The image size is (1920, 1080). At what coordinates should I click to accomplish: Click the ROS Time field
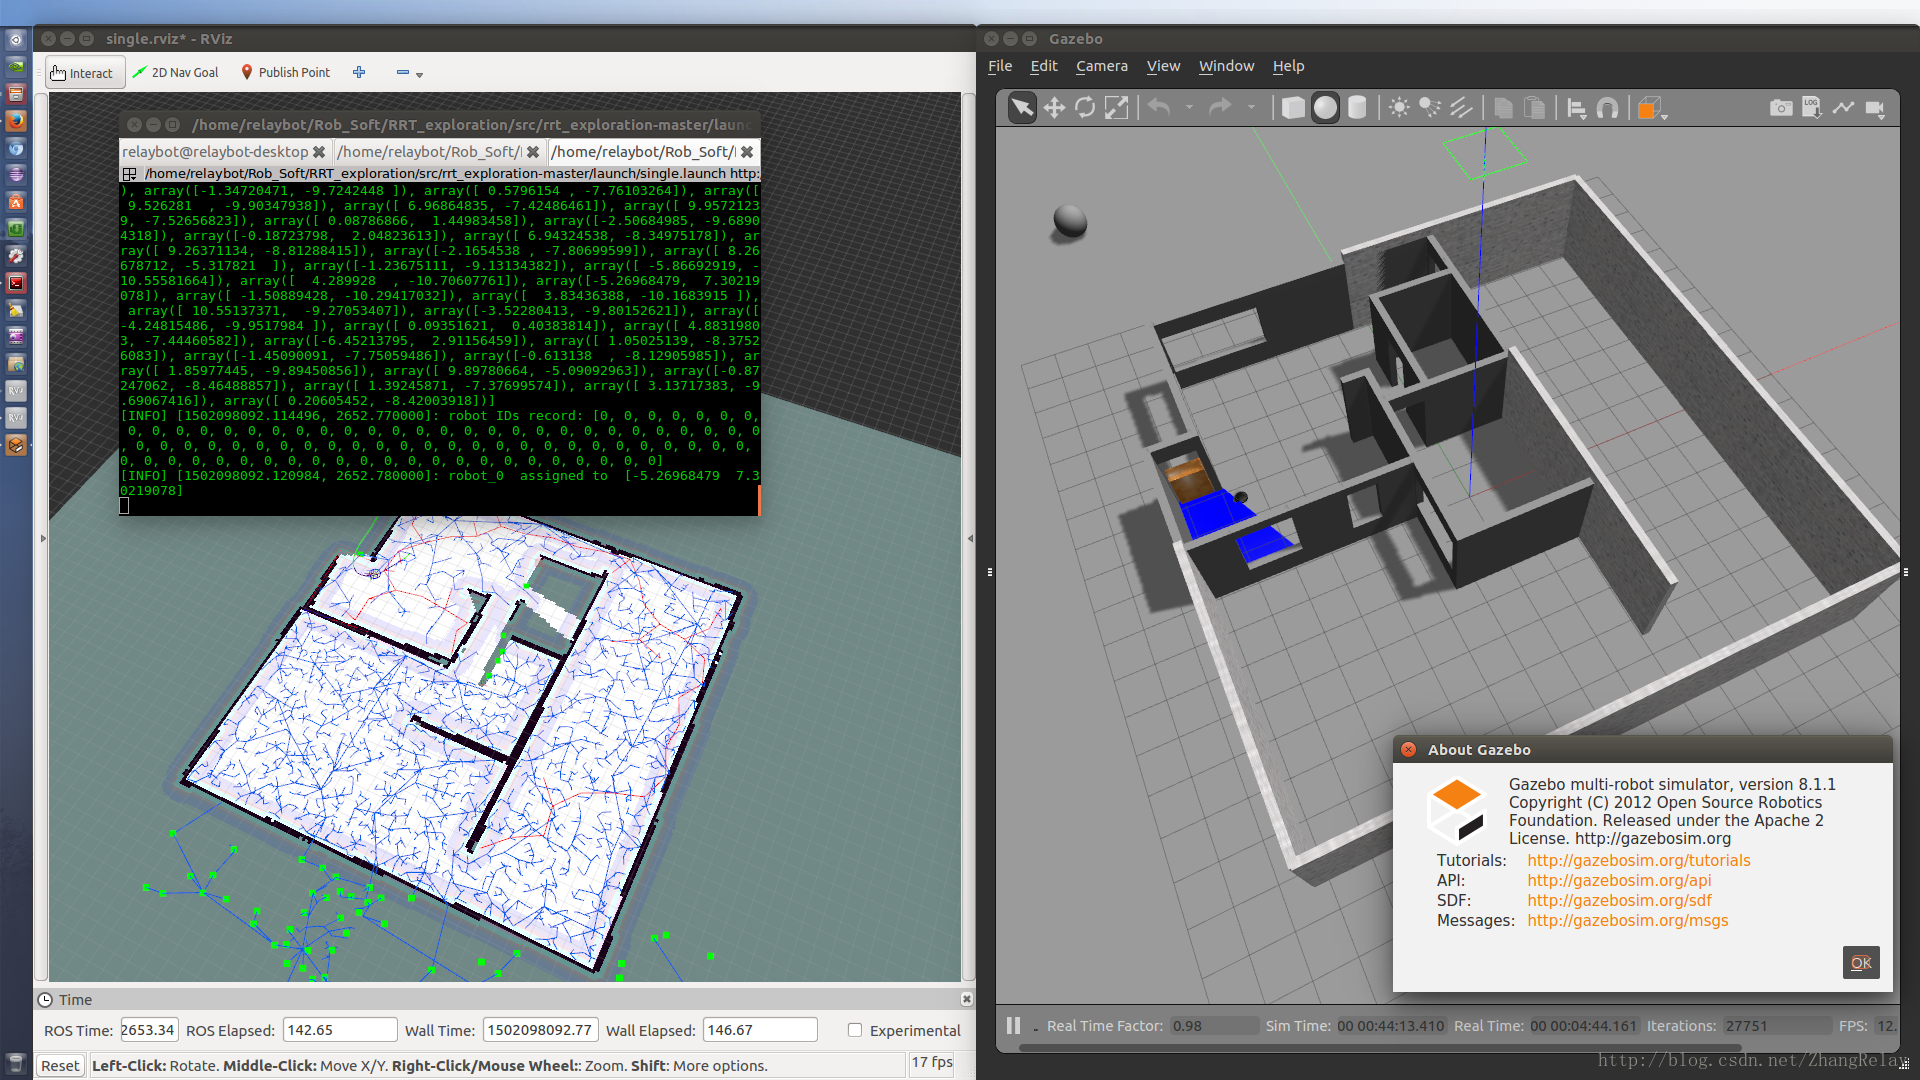click(x=149, y=1030)
